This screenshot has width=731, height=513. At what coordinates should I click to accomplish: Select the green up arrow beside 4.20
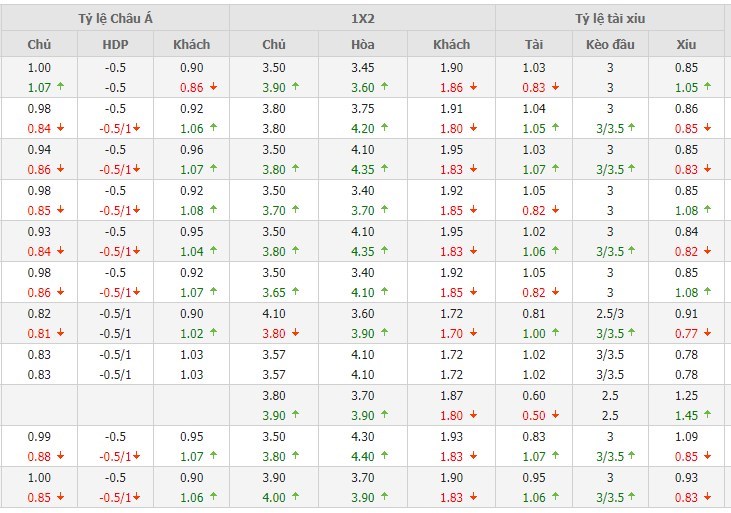coord(384,128)
